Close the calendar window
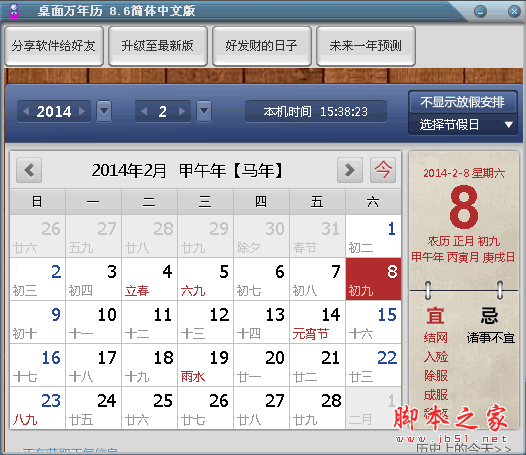Image resolution: width=526 pixels, height=455 pixels. pyautogui.click(x=514, y=12)
